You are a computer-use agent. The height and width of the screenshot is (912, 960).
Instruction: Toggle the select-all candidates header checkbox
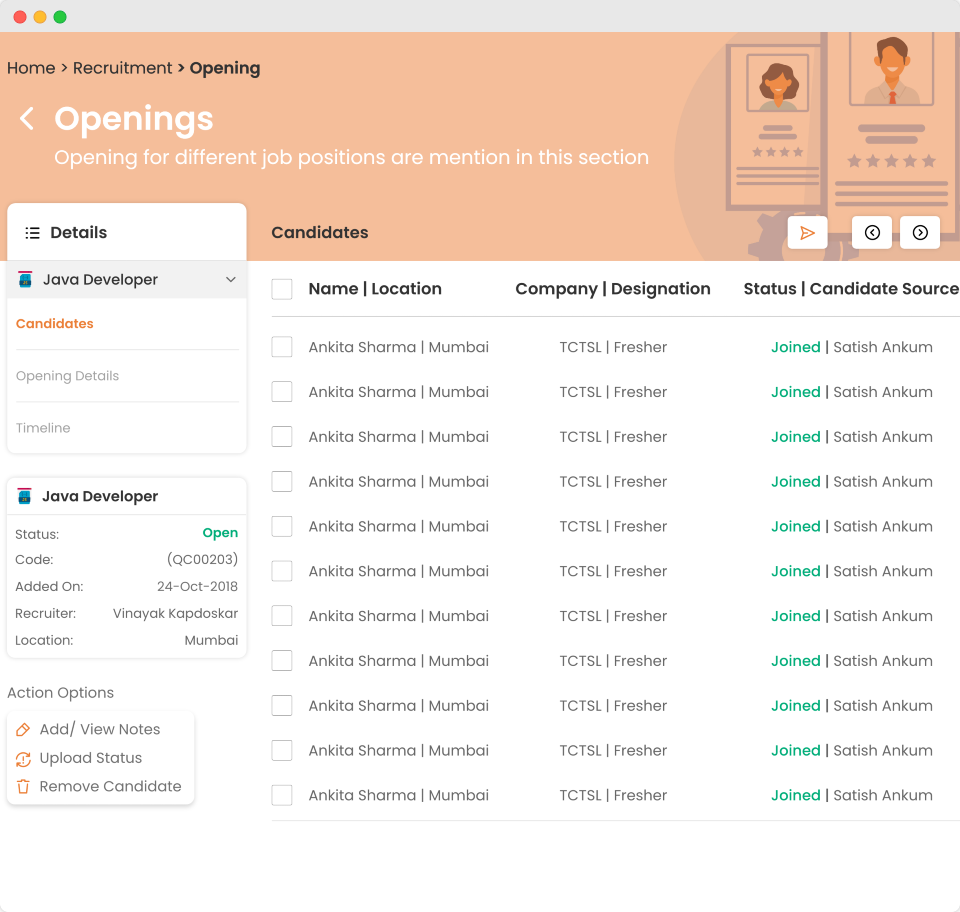tap(282, 289)
